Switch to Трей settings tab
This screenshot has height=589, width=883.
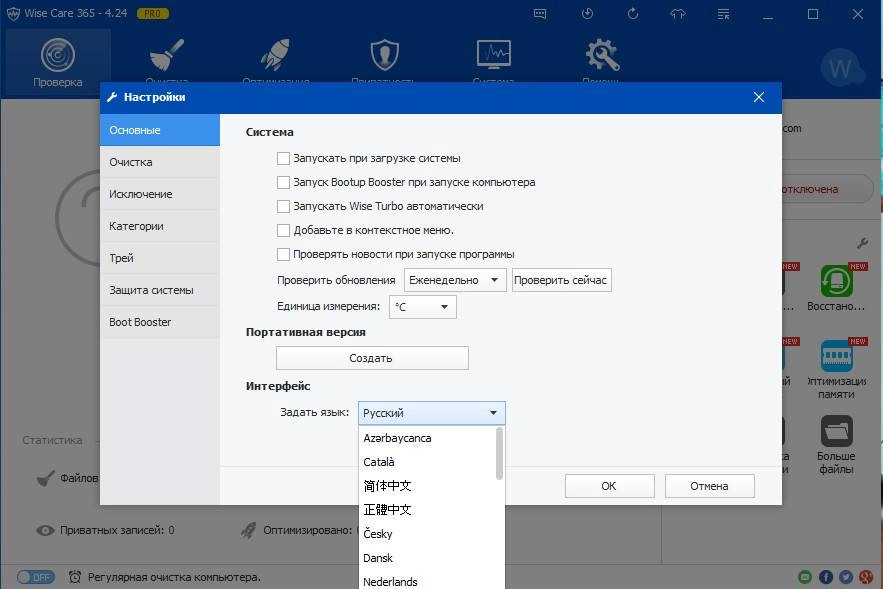(x=160, y=258)
